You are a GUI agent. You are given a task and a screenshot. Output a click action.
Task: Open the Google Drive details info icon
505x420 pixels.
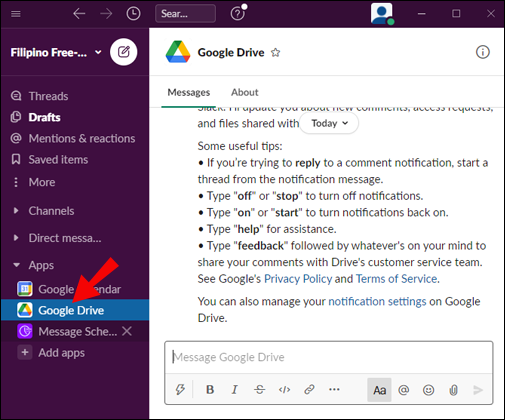(482, 52)
